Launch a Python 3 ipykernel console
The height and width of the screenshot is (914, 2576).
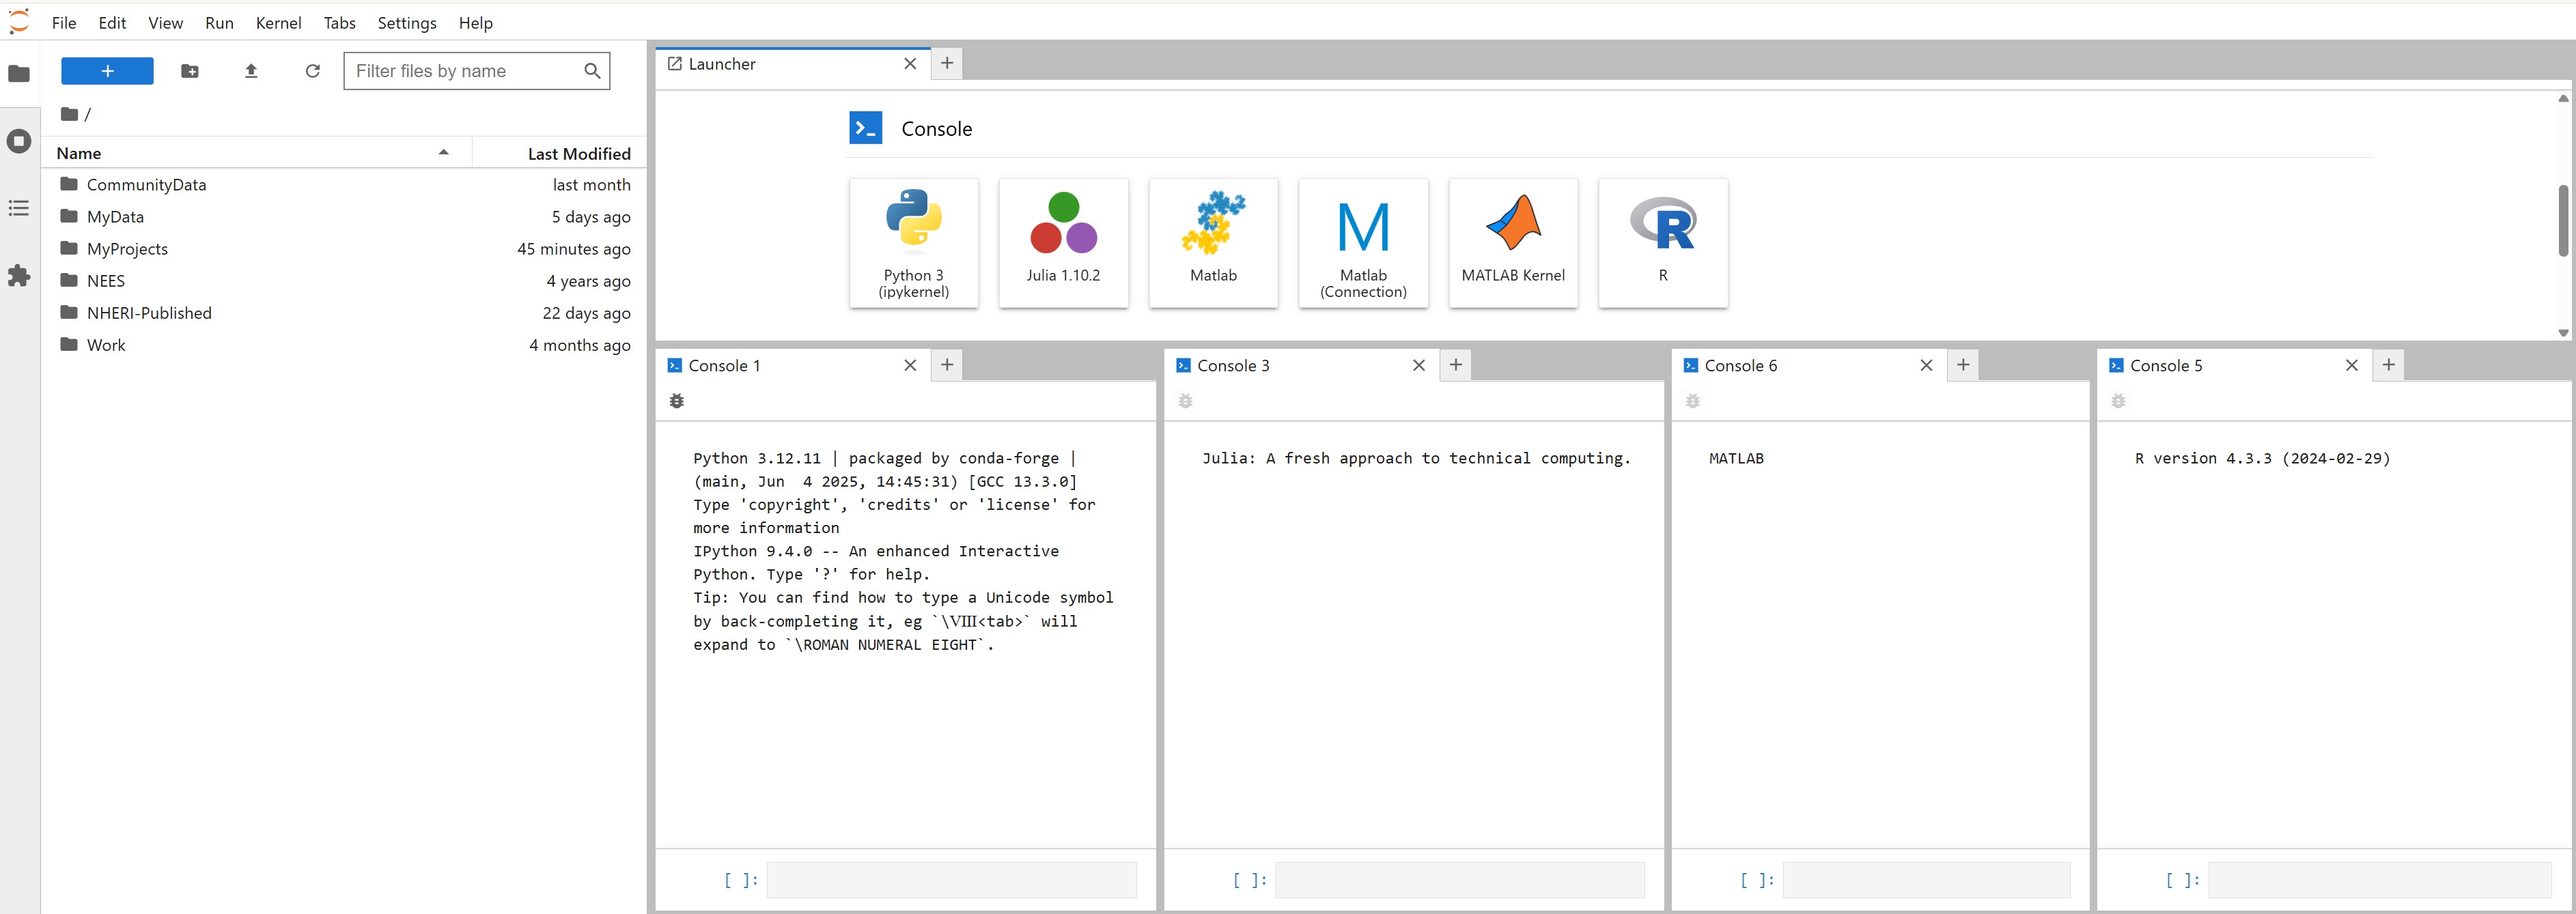pos(913,242)
